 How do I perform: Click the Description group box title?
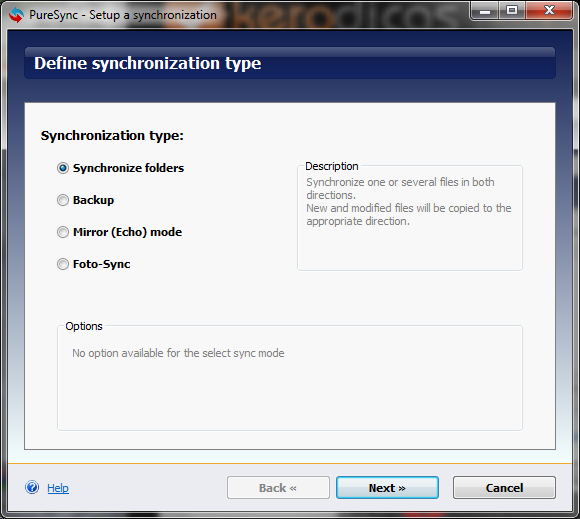(x=332, y=166)
